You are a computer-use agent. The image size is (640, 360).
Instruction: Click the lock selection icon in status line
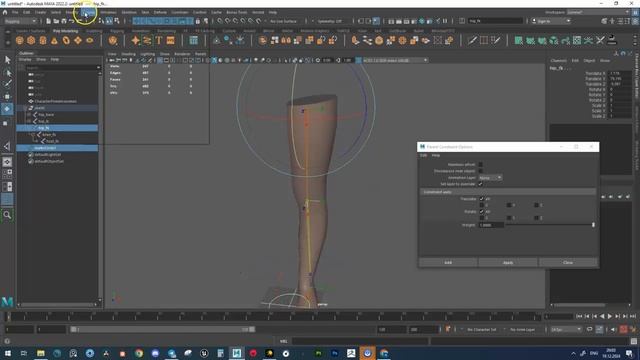click(x=198, y=21)
